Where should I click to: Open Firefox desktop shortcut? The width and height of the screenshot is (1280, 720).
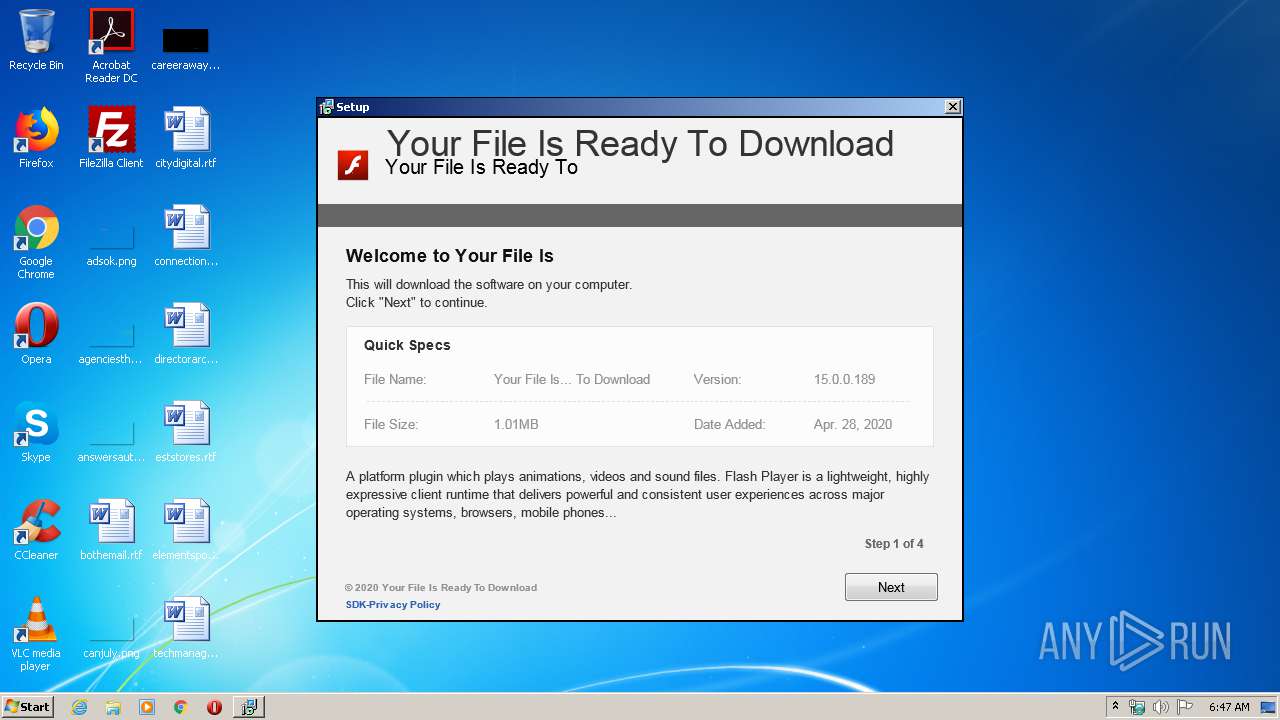click(36, 138)
